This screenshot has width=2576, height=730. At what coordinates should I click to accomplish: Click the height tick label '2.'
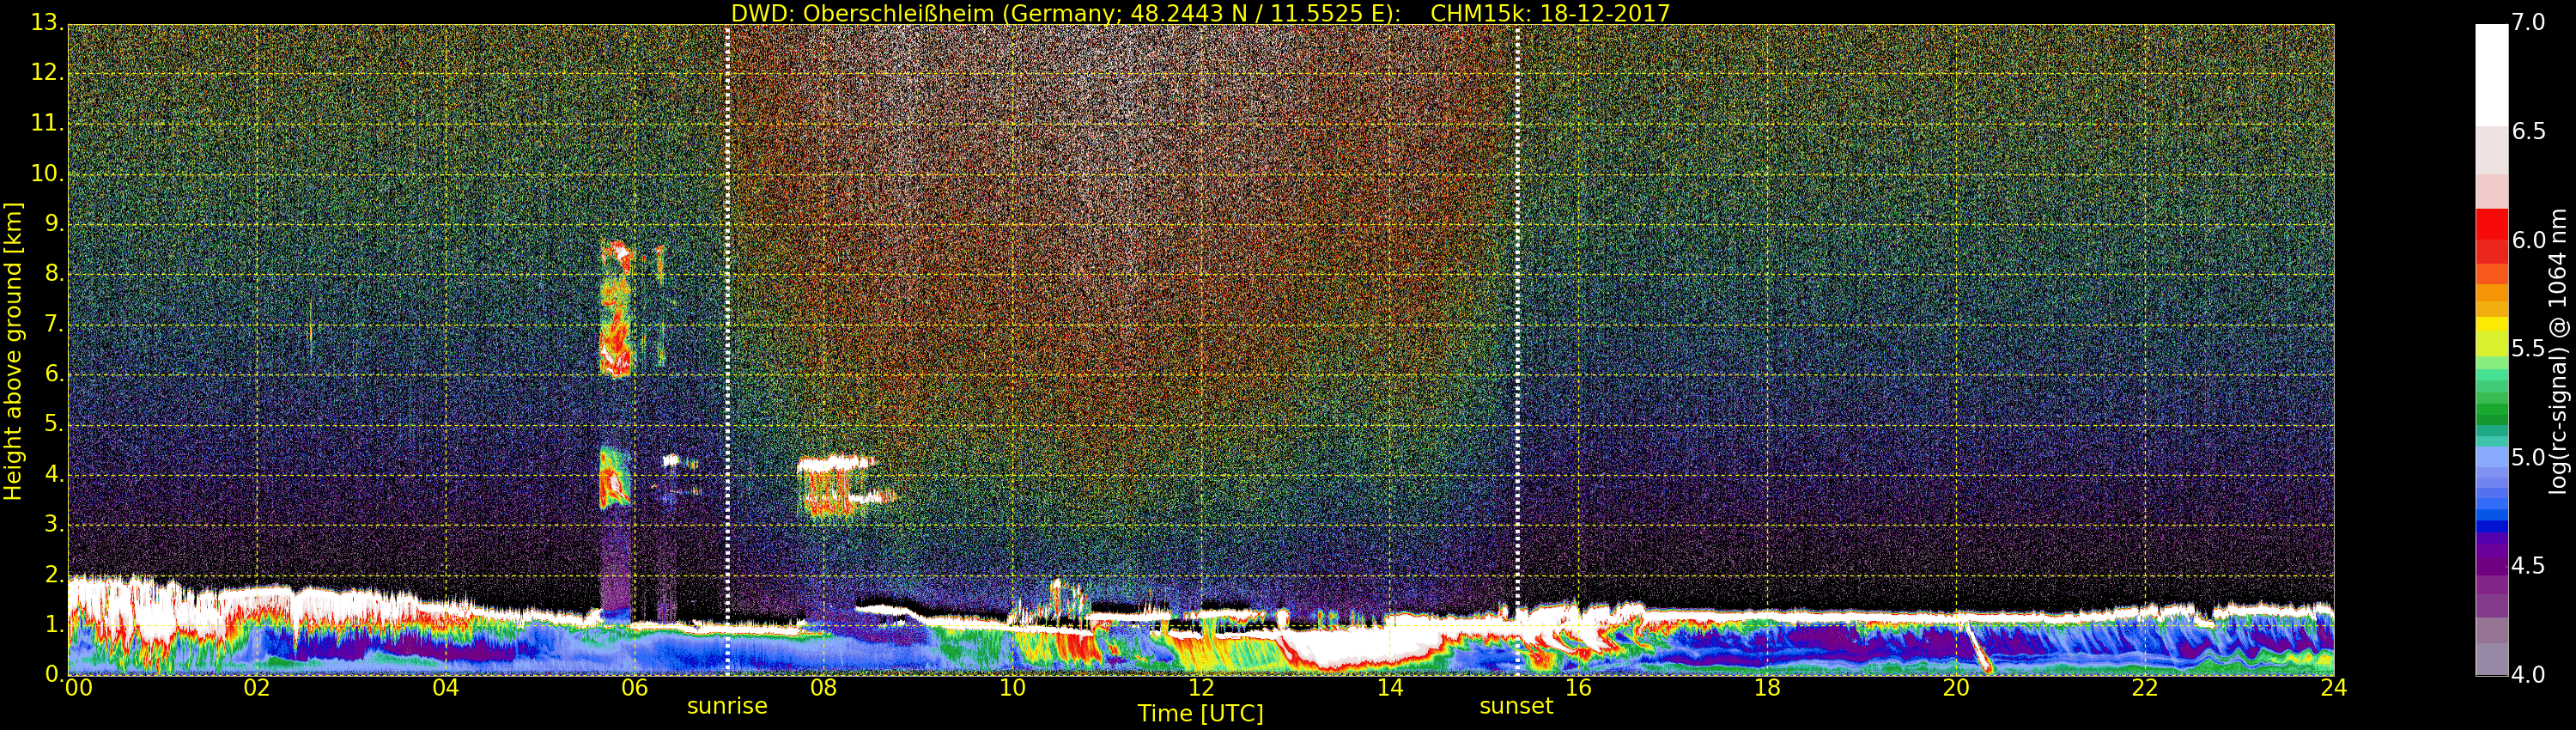tap(54, 575)
